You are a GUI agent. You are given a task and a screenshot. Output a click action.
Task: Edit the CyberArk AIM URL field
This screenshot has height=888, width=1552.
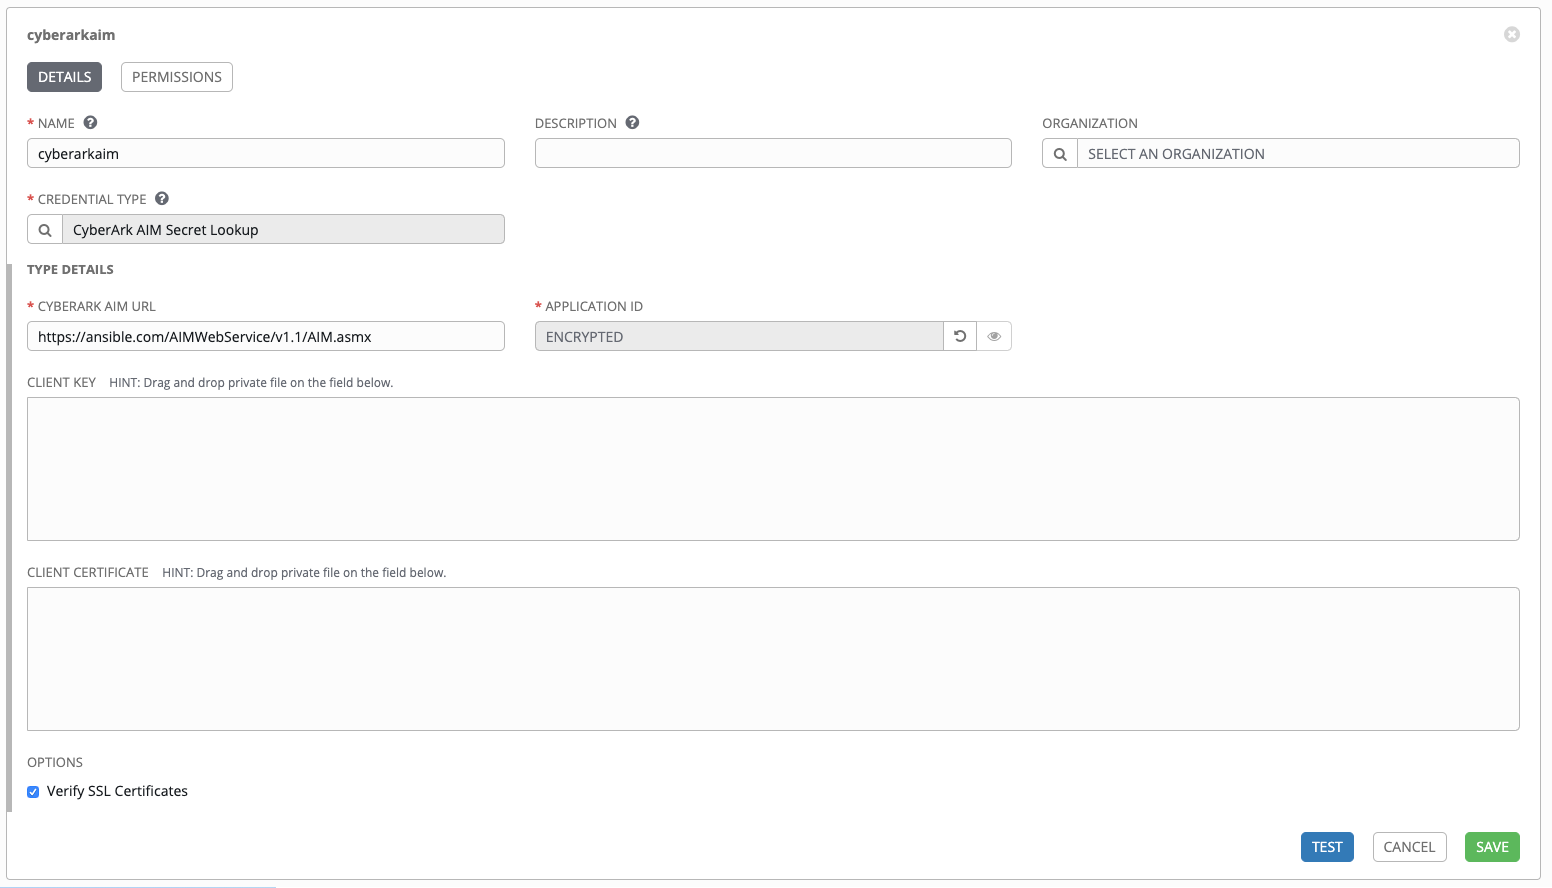pos(266,337)
